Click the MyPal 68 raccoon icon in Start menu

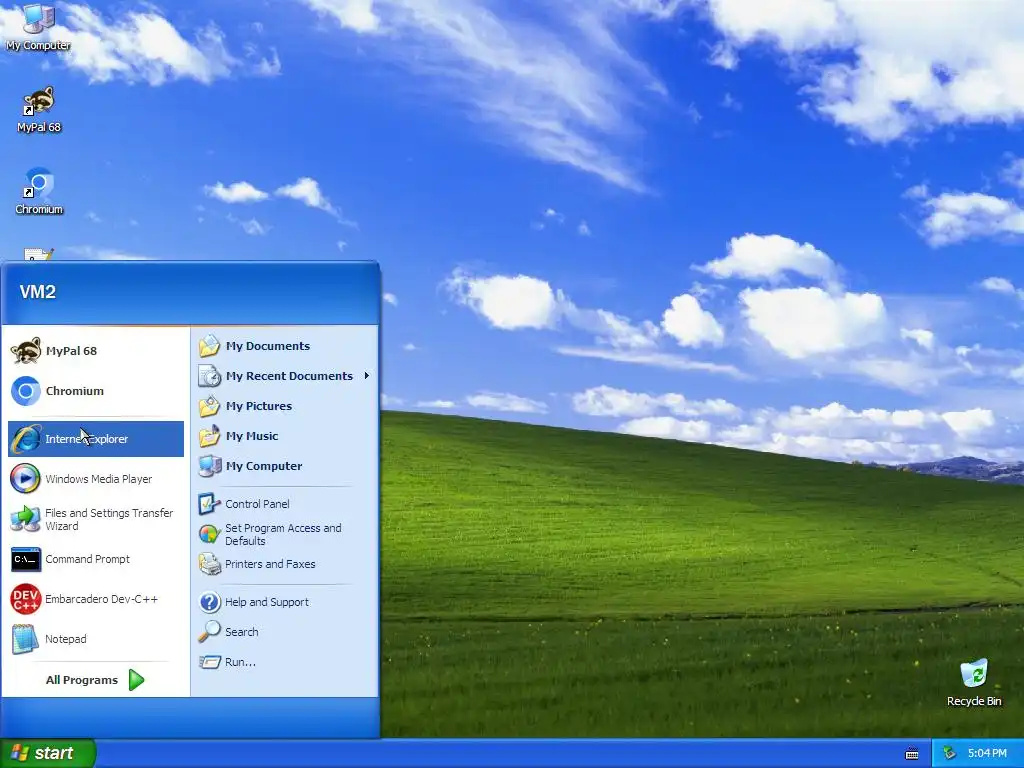pos(26,351)
